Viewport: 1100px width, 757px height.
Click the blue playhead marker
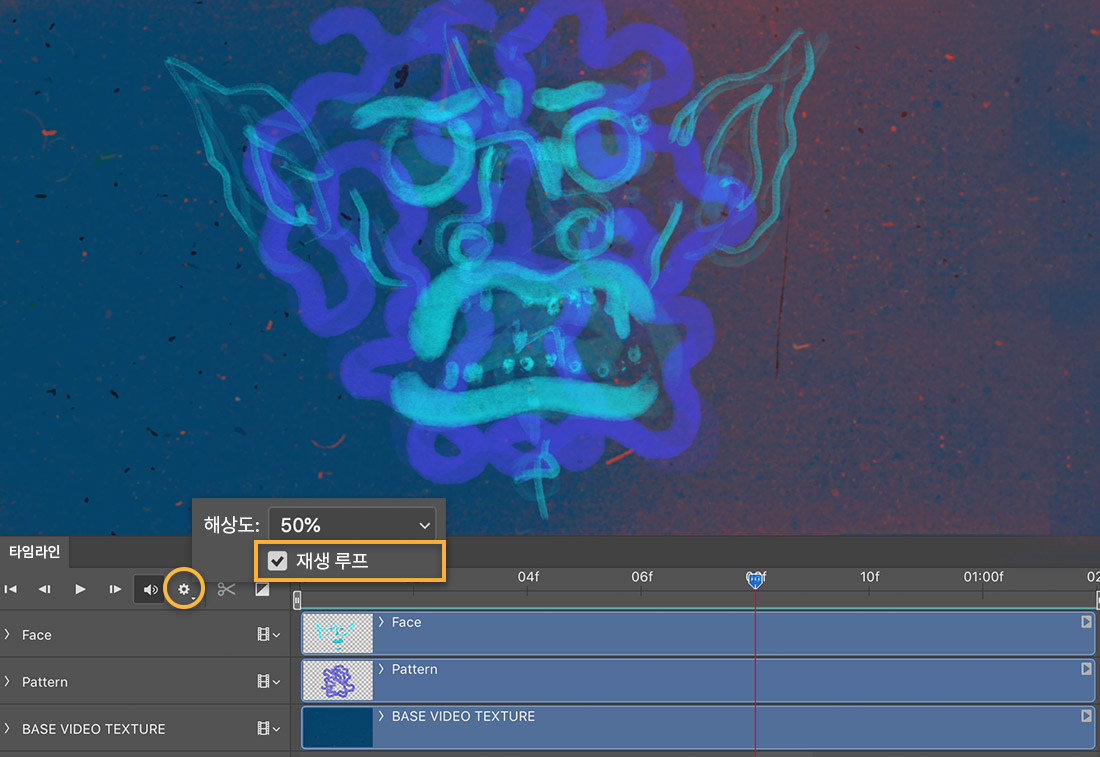click(x=755, y=580)
